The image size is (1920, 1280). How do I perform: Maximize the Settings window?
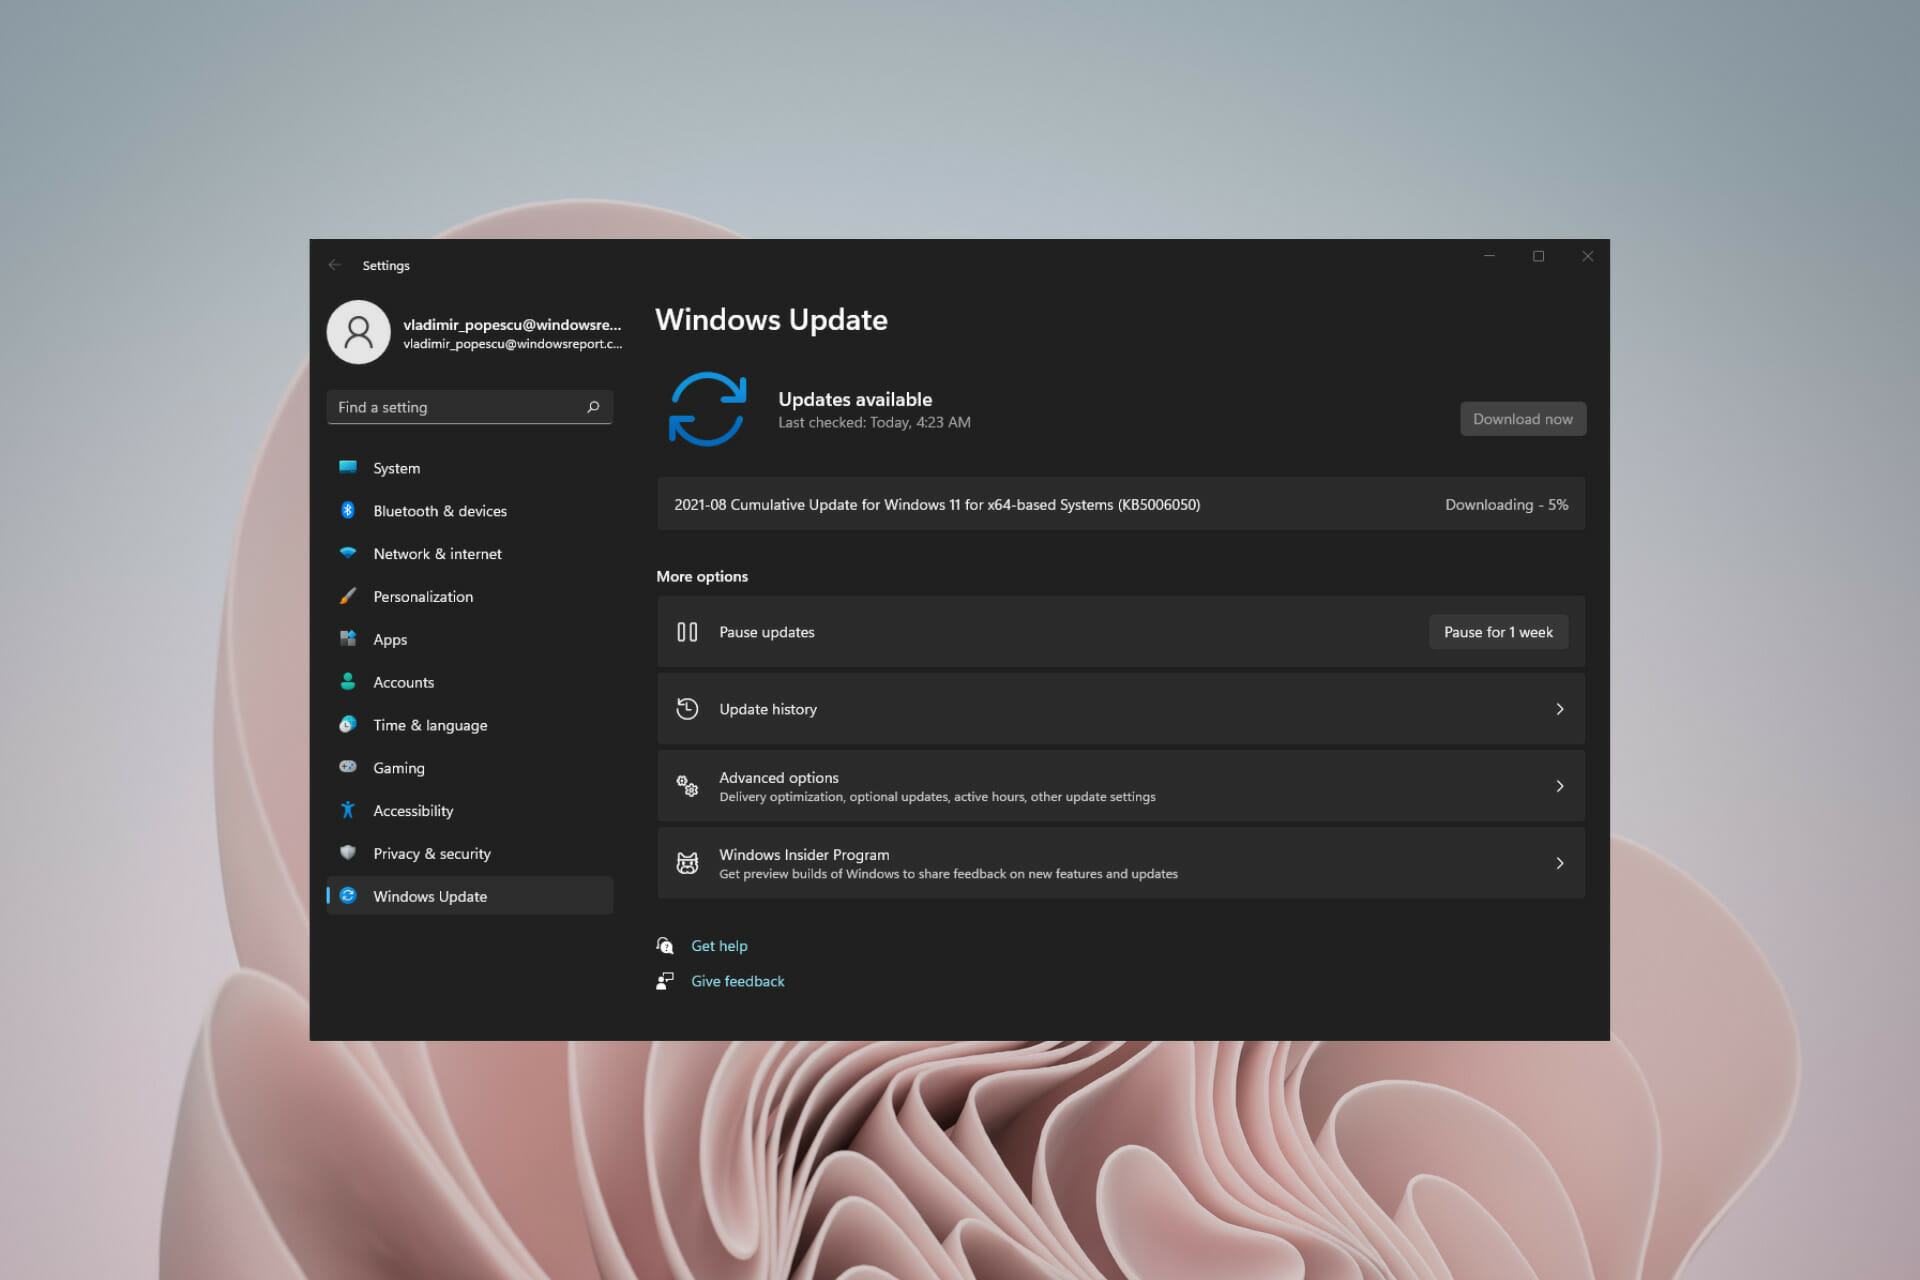pos(1538,257)
